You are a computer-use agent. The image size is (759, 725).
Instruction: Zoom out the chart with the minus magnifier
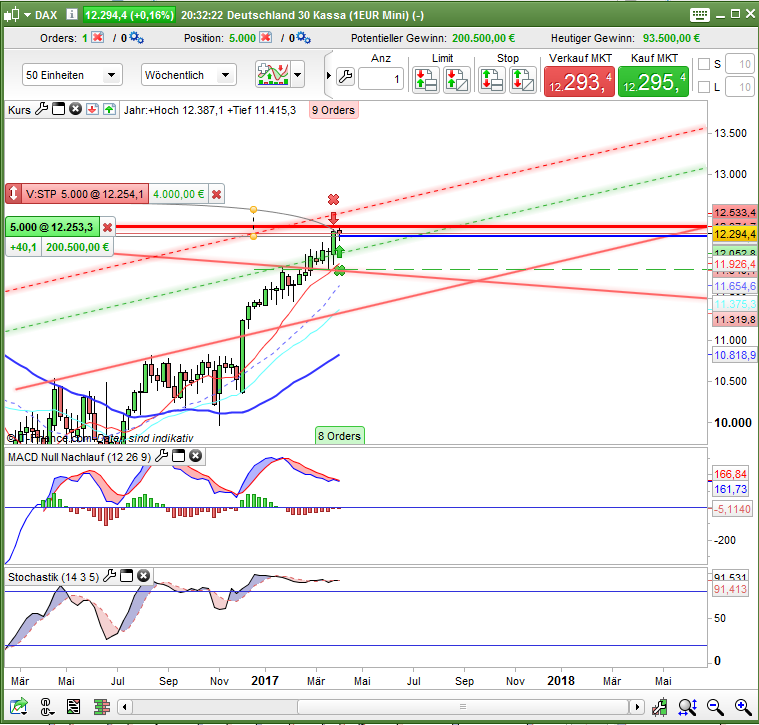(x=715, y=708)
